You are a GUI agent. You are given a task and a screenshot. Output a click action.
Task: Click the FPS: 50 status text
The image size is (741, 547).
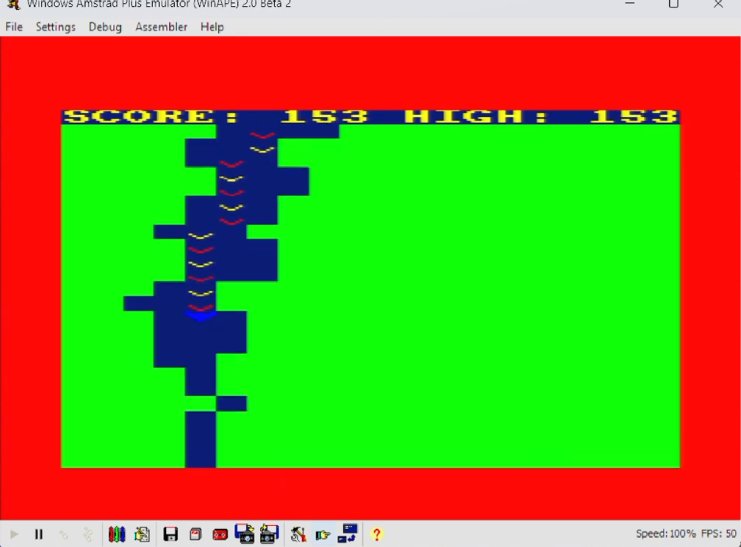[x=718, y=534]
